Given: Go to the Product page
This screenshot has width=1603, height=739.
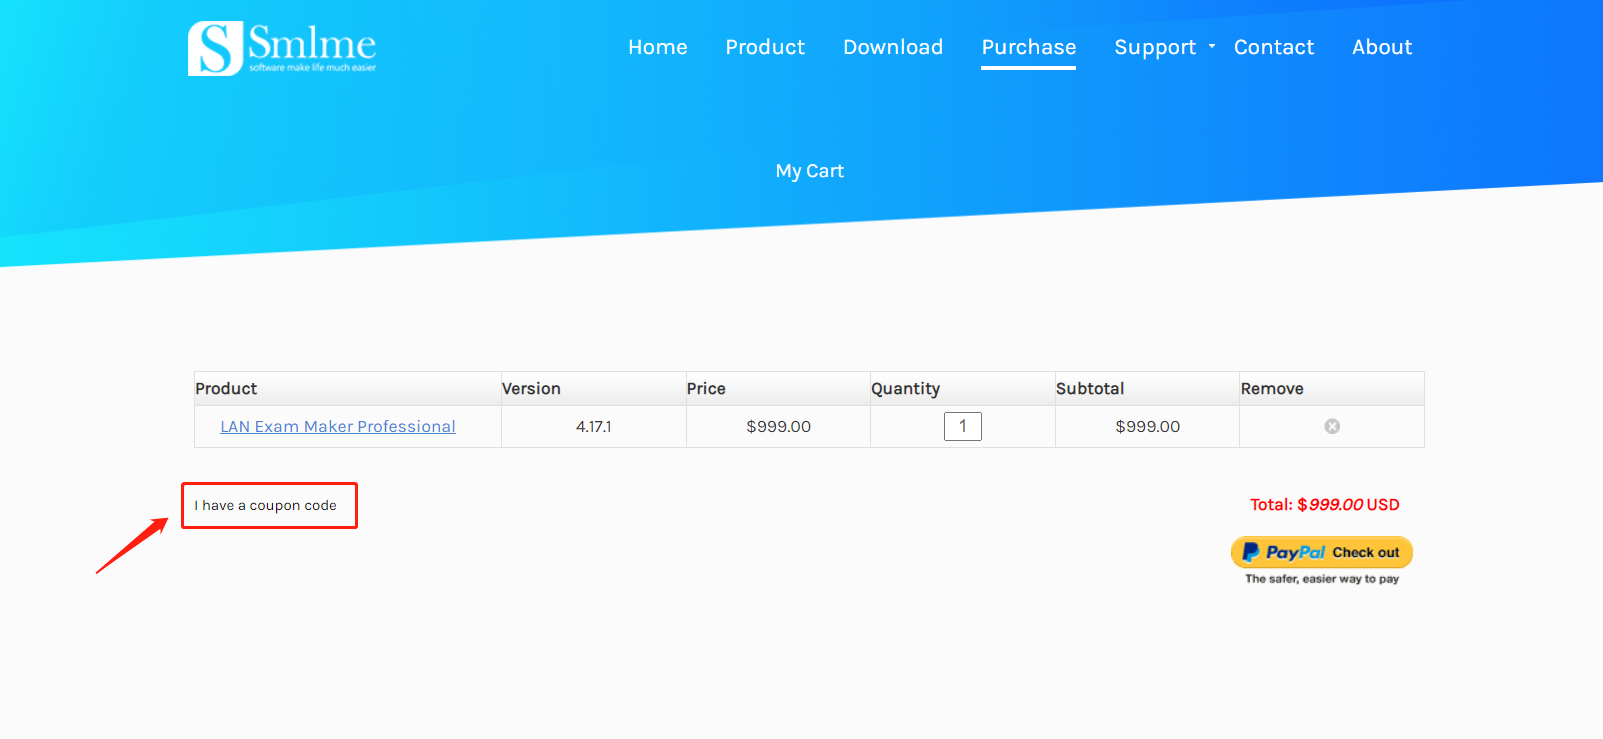Looking at the screenshot, I should 765,47.
